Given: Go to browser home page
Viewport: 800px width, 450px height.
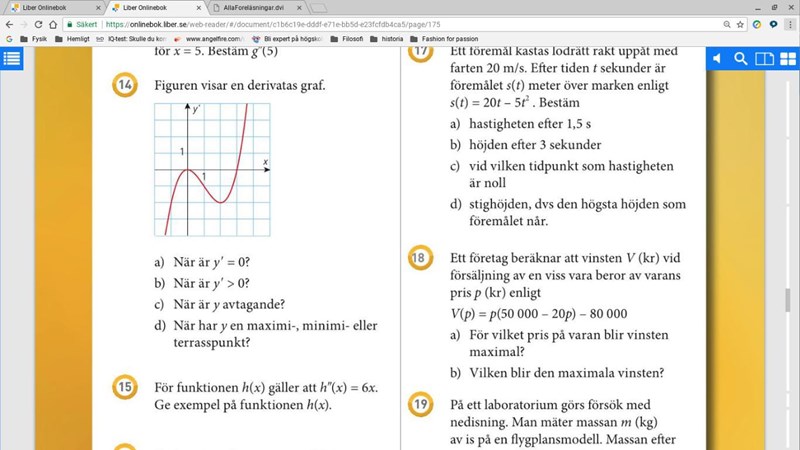Looking at the screenshot, I should point(54,24).
